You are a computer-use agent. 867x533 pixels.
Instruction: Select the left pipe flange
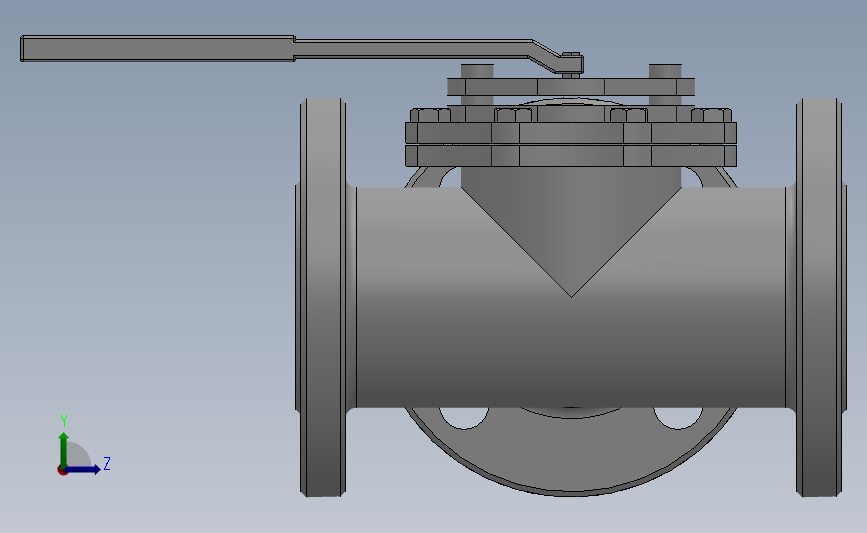click(x=323, y=297)
